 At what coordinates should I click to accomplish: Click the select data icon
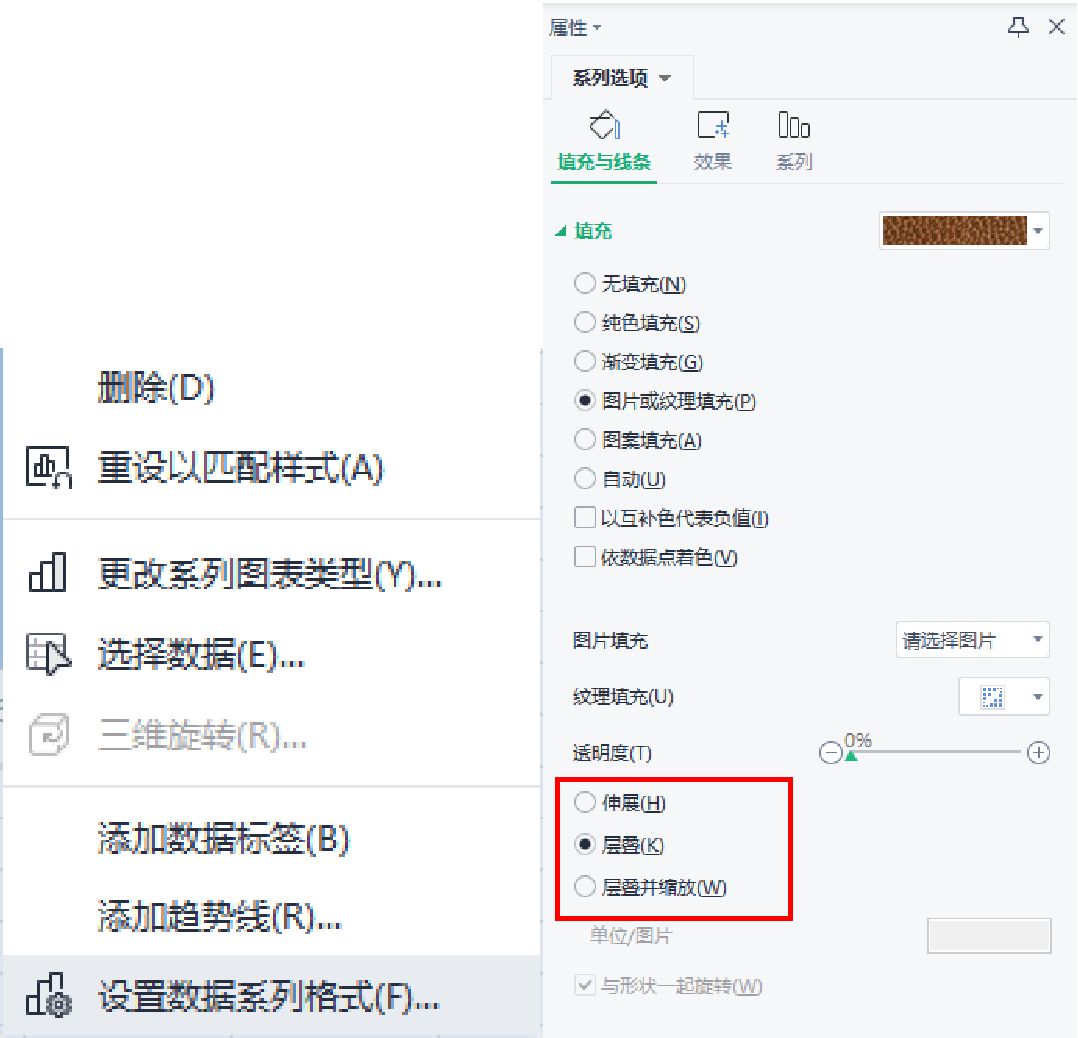coord(48,654)
